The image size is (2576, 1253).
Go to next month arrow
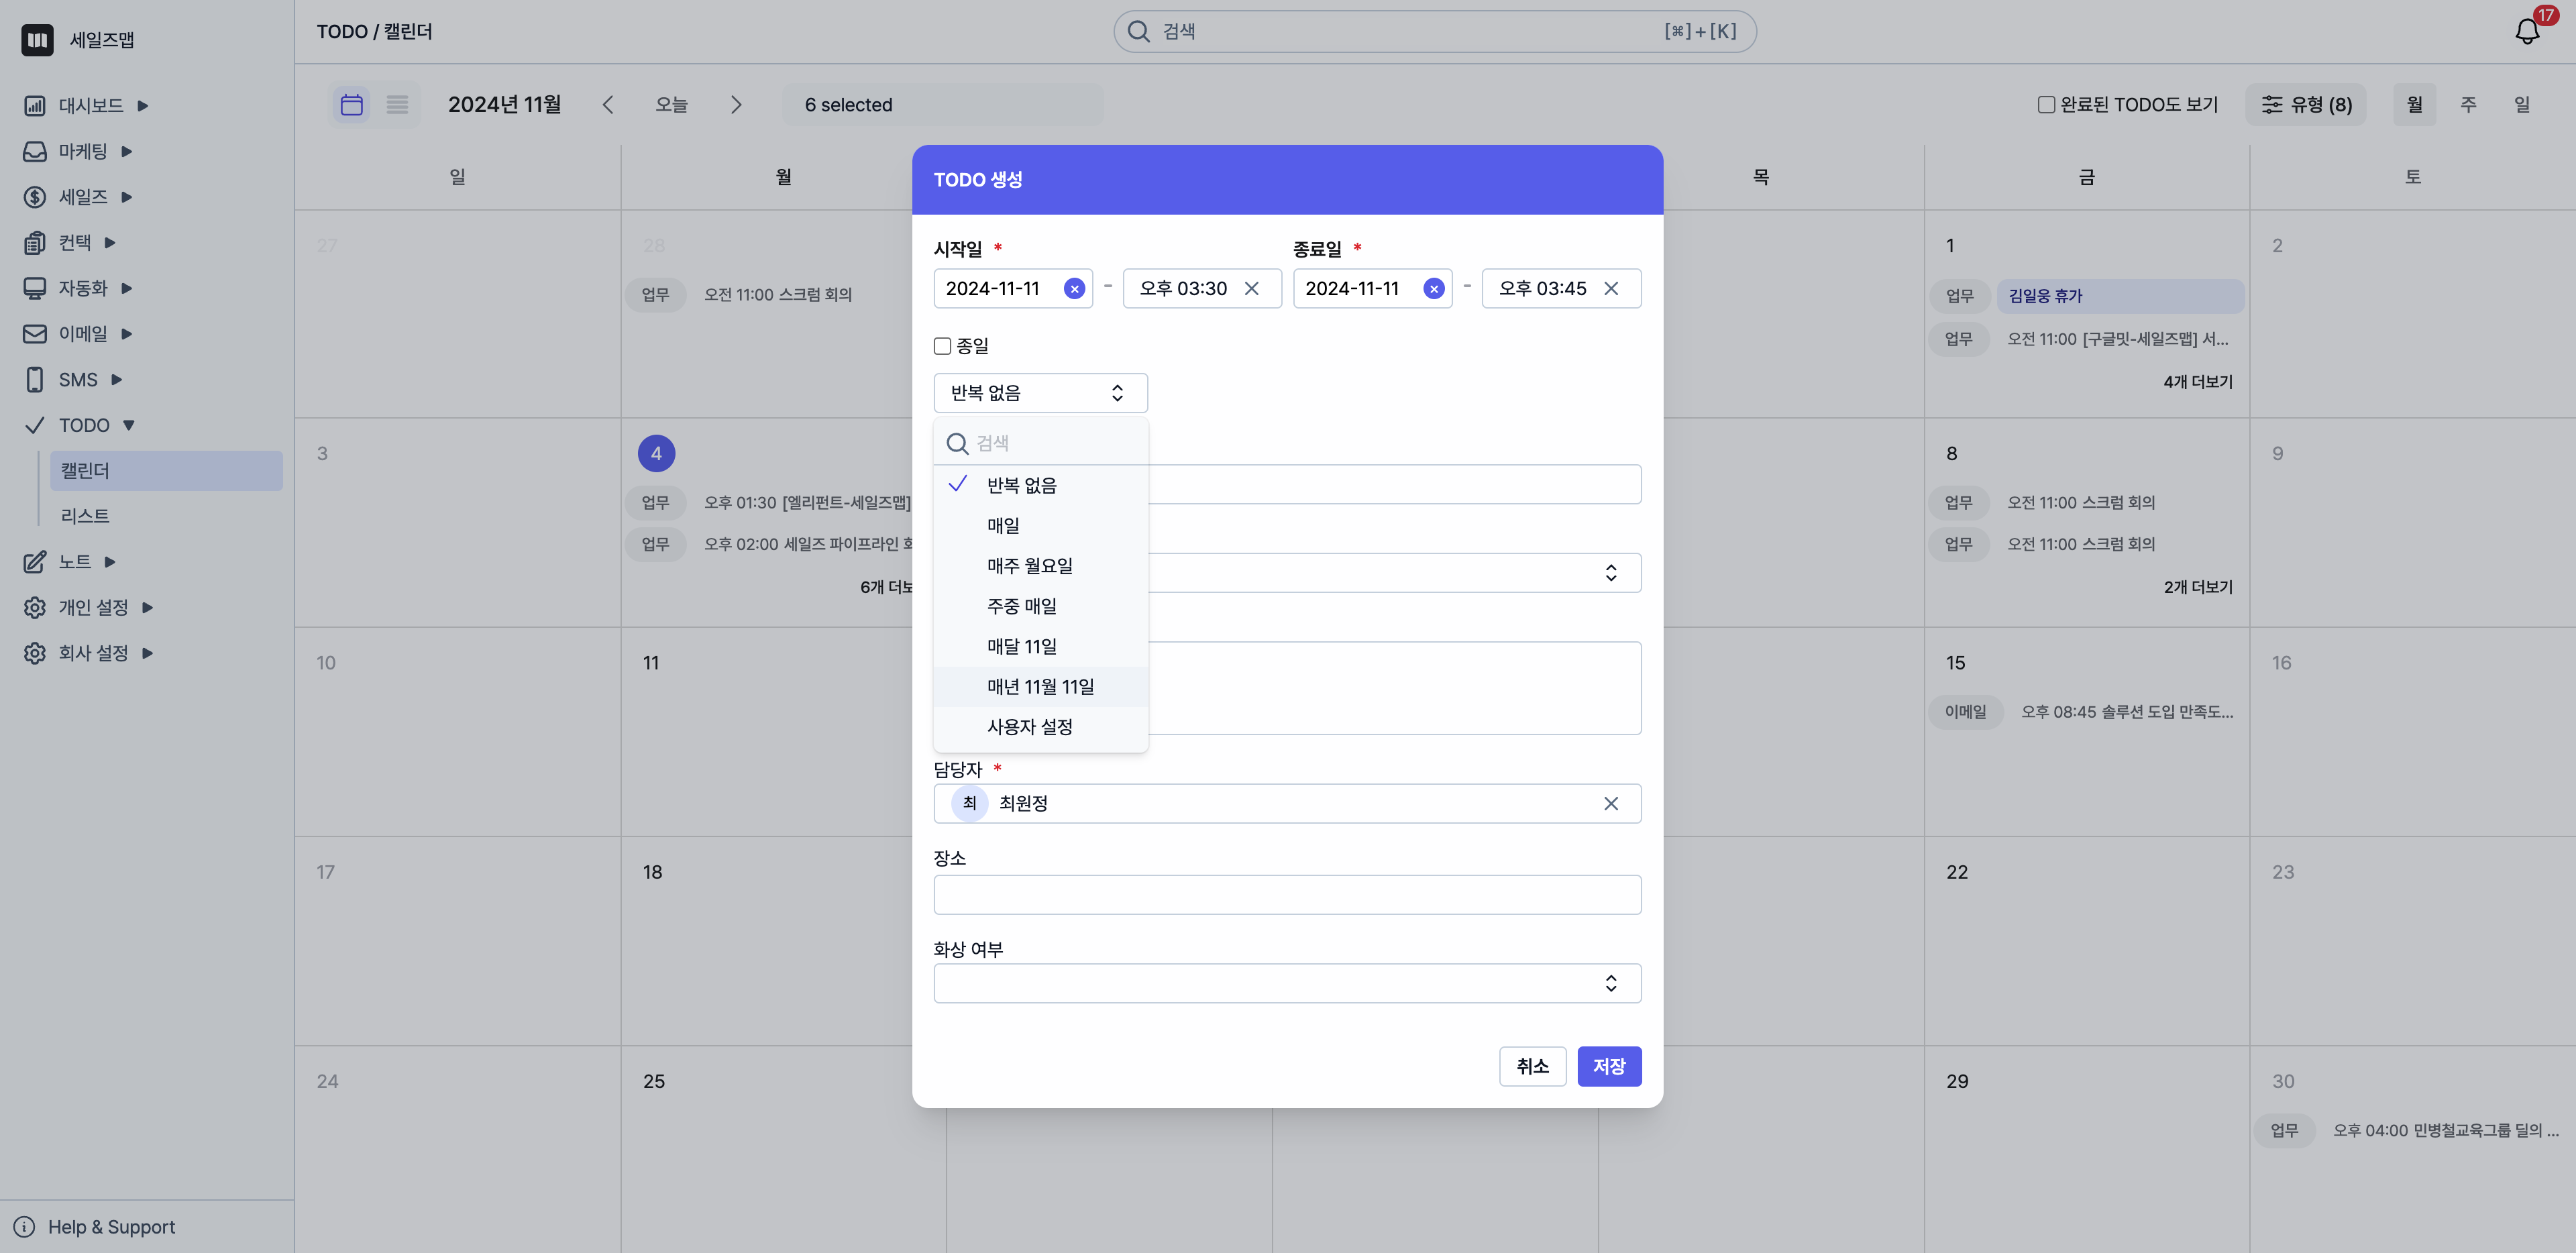tap(736, 105)
